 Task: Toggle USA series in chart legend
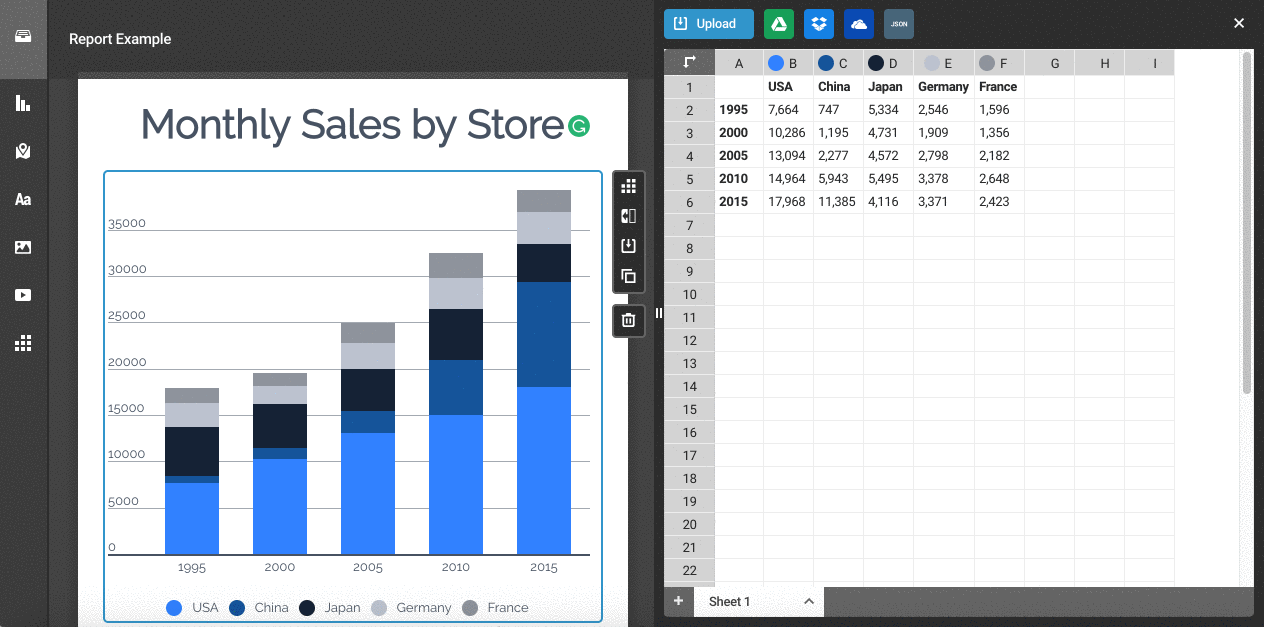[192, 607]
